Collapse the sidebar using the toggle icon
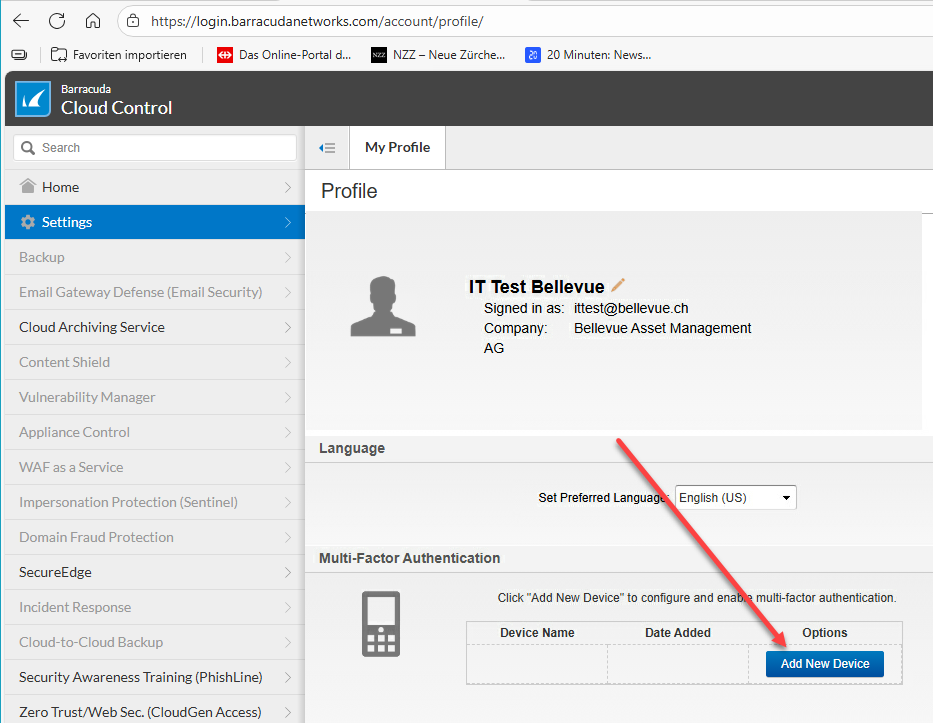The width and height of the screenshot is (933, 723). (327, 148)
